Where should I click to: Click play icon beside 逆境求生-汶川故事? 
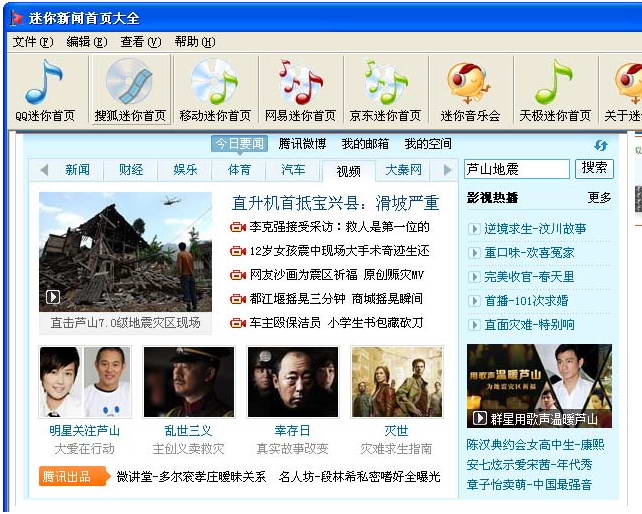(474, 229)
